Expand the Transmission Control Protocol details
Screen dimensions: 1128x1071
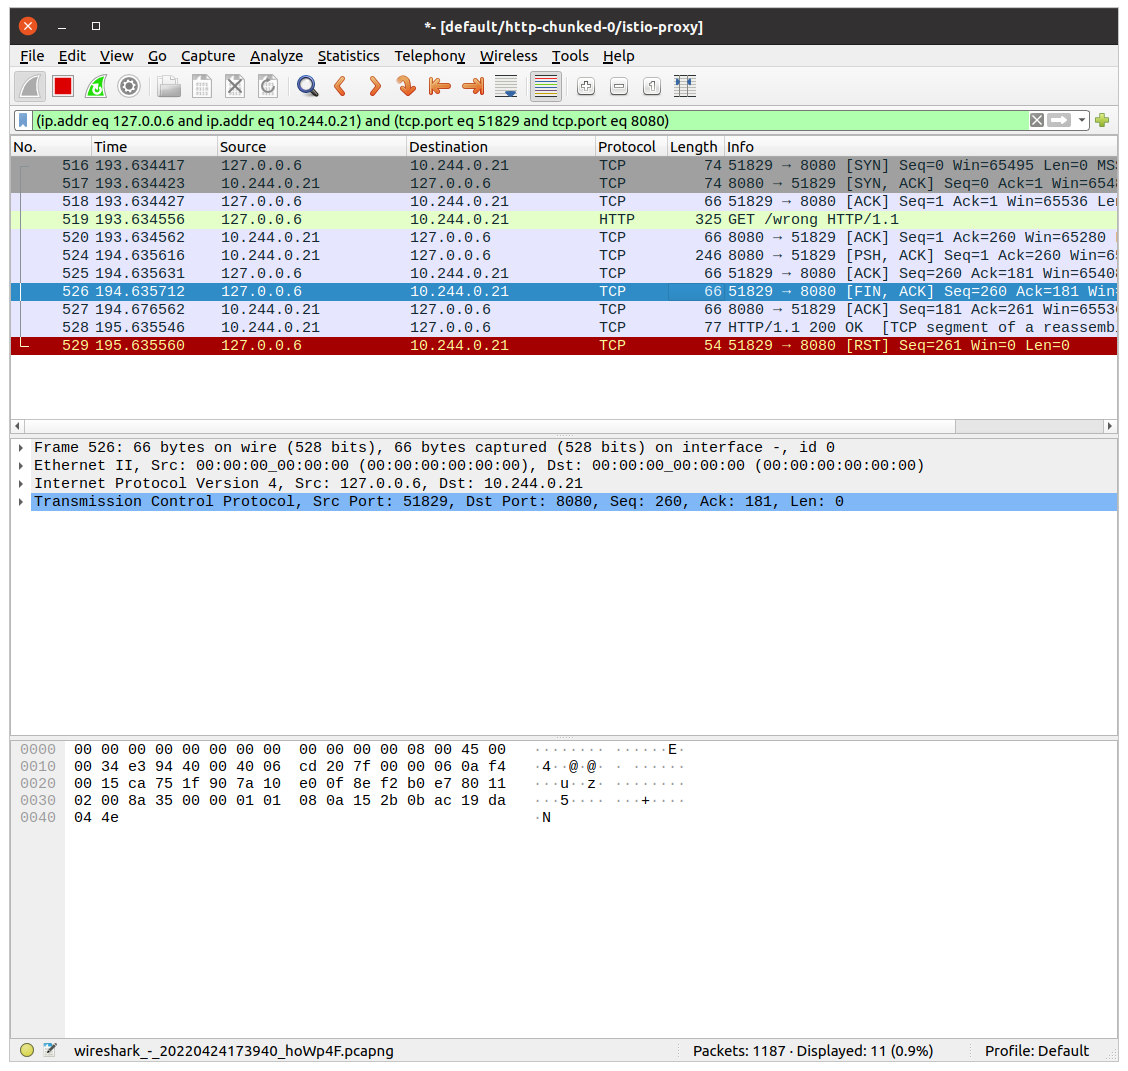(21, 501)
